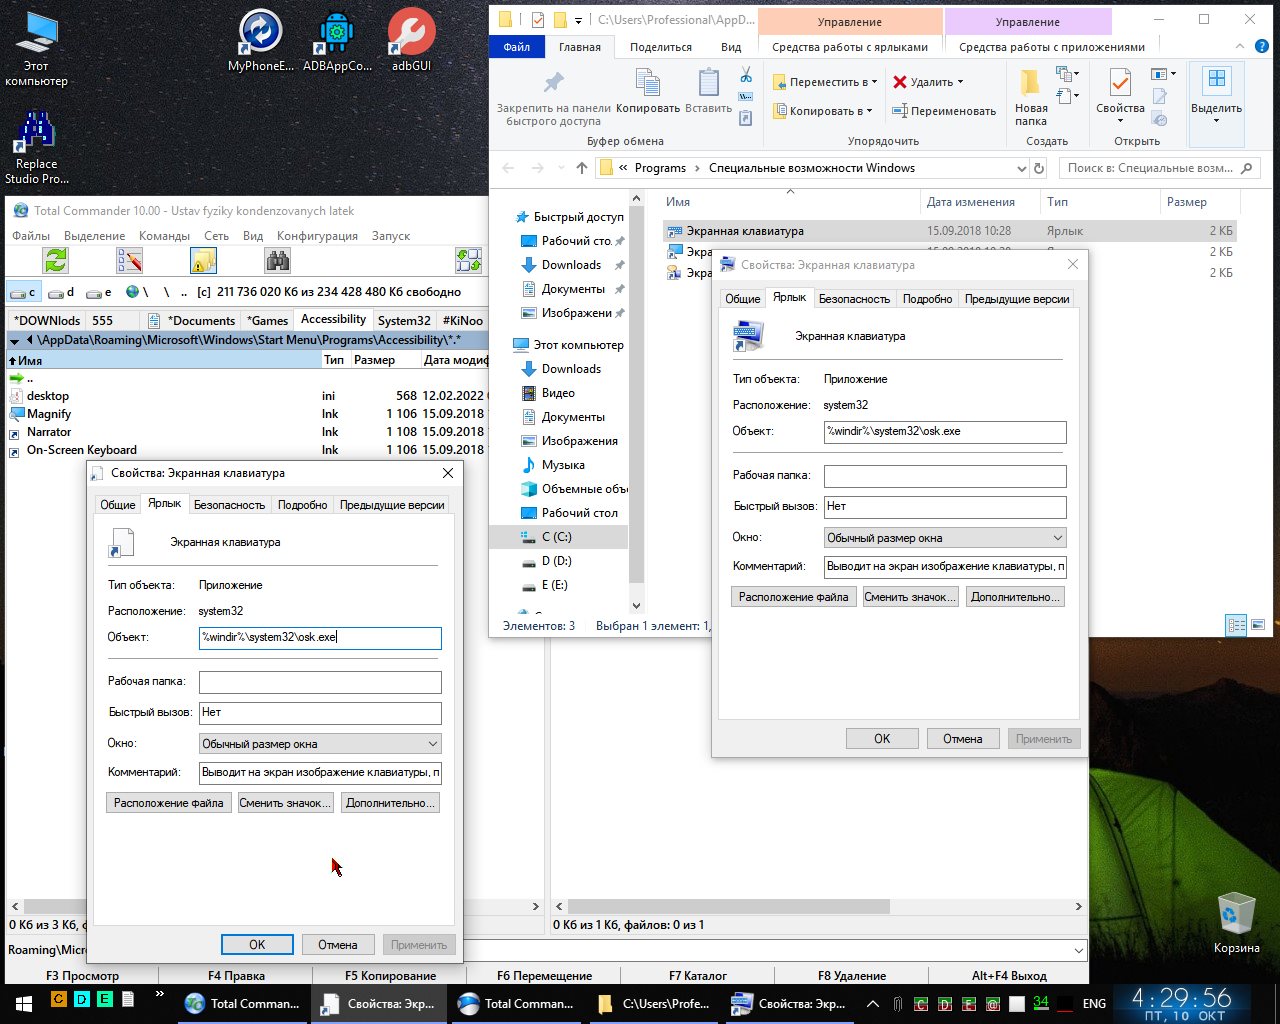Expand the Explorer address bar history chevron
Image resolution: width=1280 pixels, height=1024 pixels.
pos(1021,168)
